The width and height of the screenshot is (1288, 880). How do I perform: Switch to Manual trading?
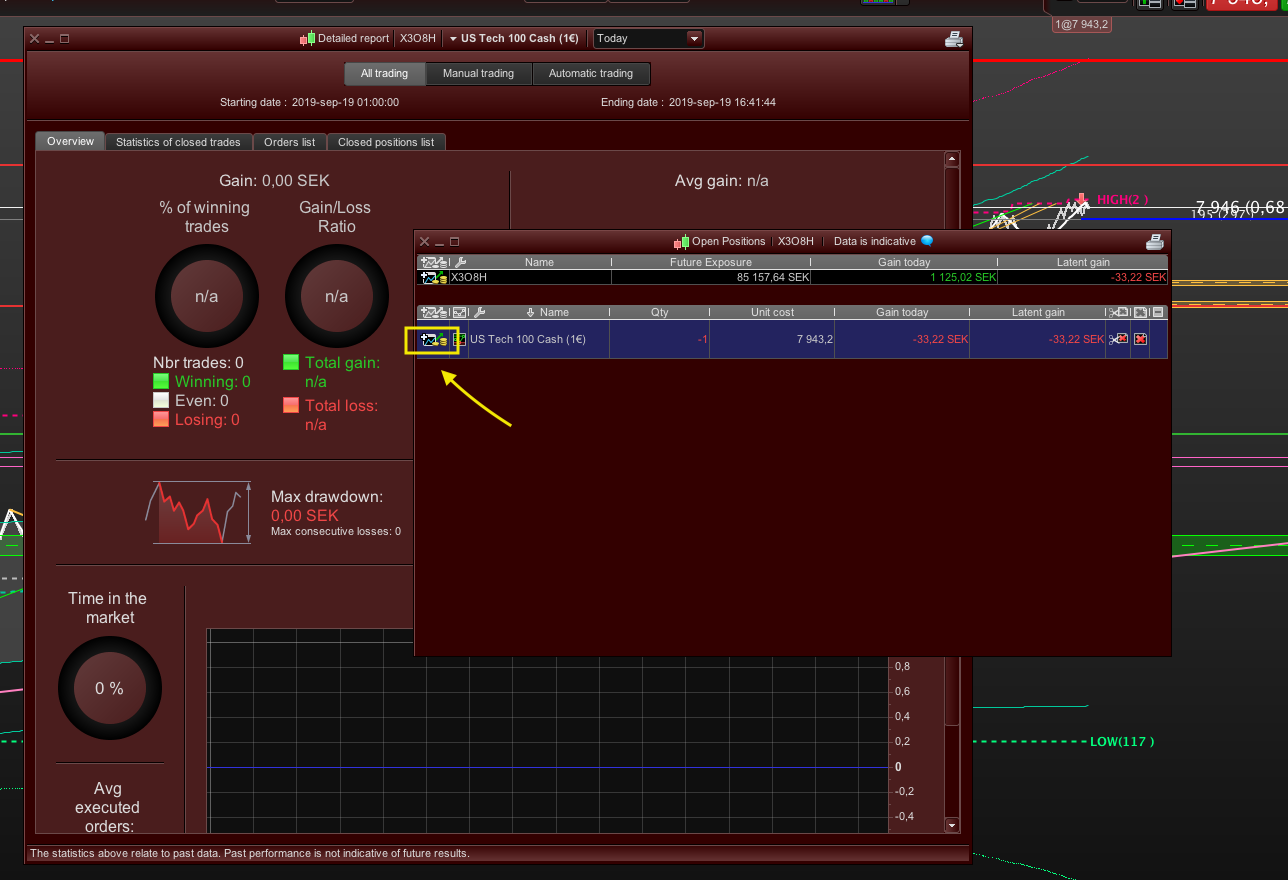(x=478, y=73)
